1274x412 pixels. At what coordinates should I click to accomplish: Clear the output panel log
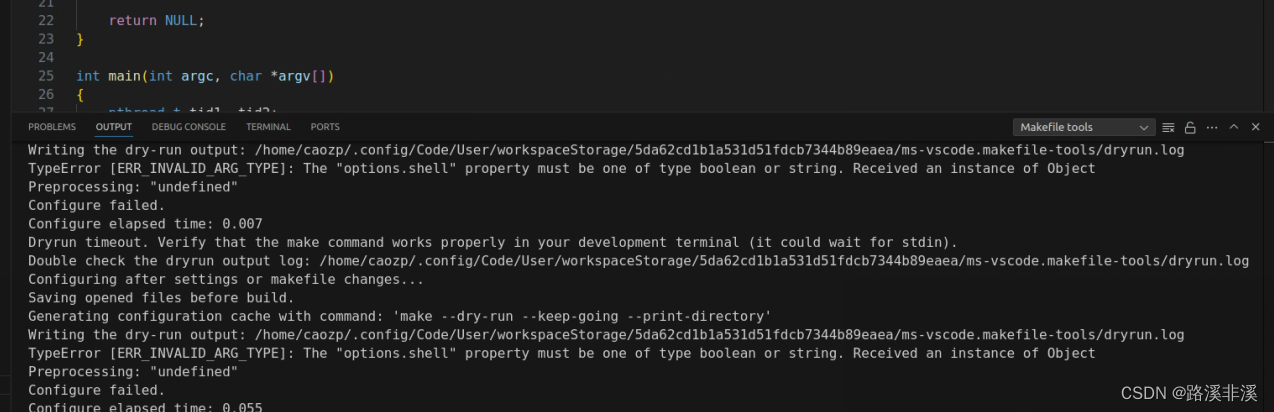(1168, 127)
